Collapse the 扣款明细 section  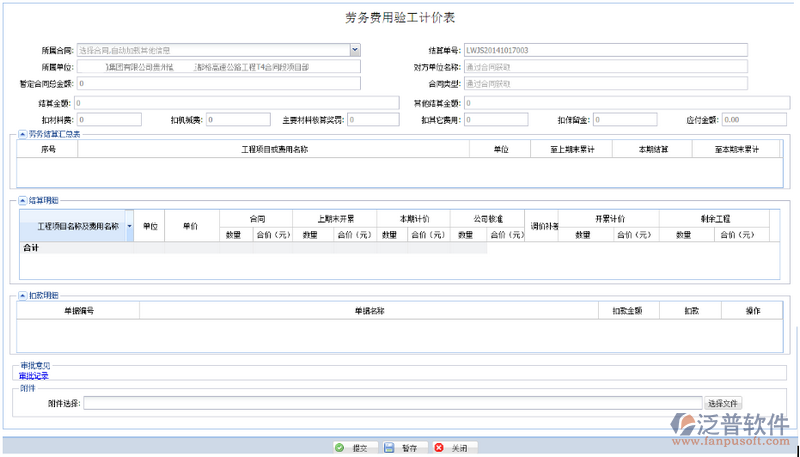click(x=23, y=295)
